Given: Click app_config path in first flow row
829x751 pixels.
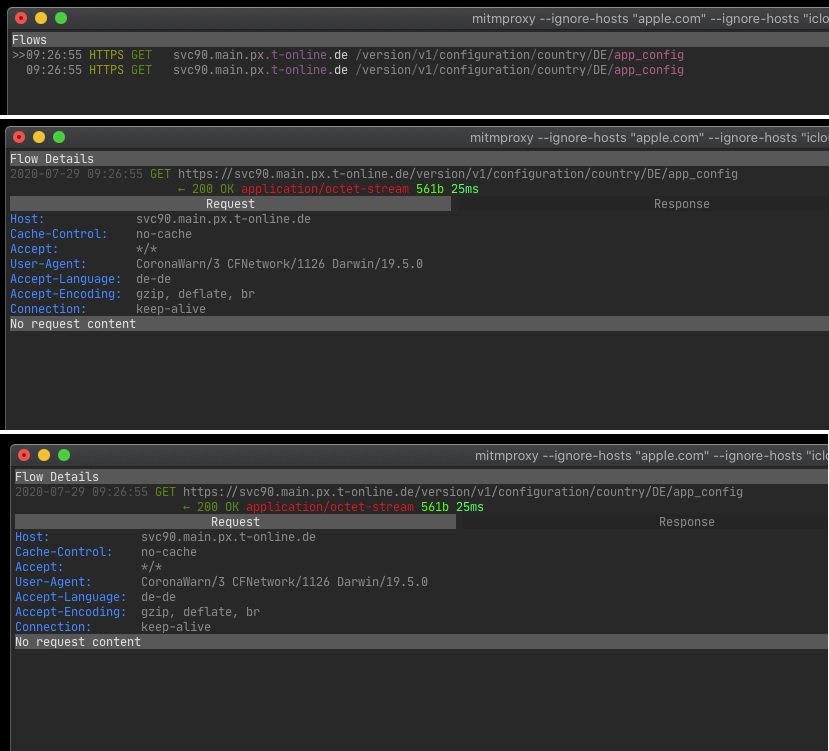Looking at the screenshot, I should pos(649,55).
